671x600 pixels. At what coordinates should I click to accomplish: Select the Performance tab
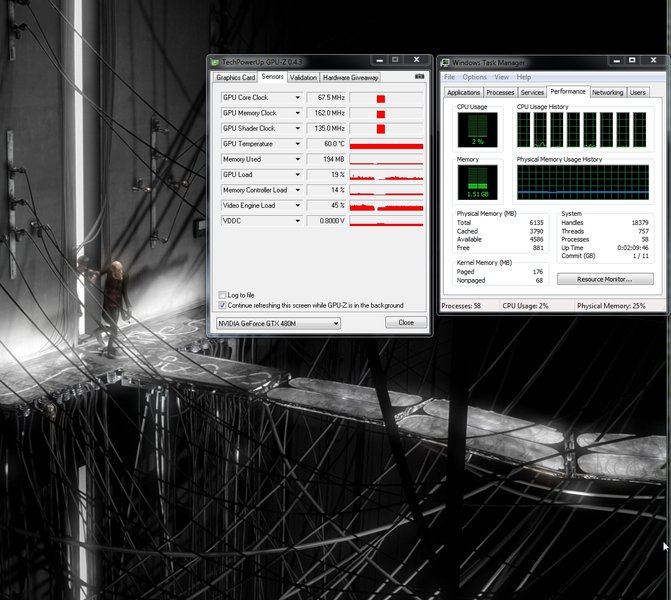coord(568,92)
